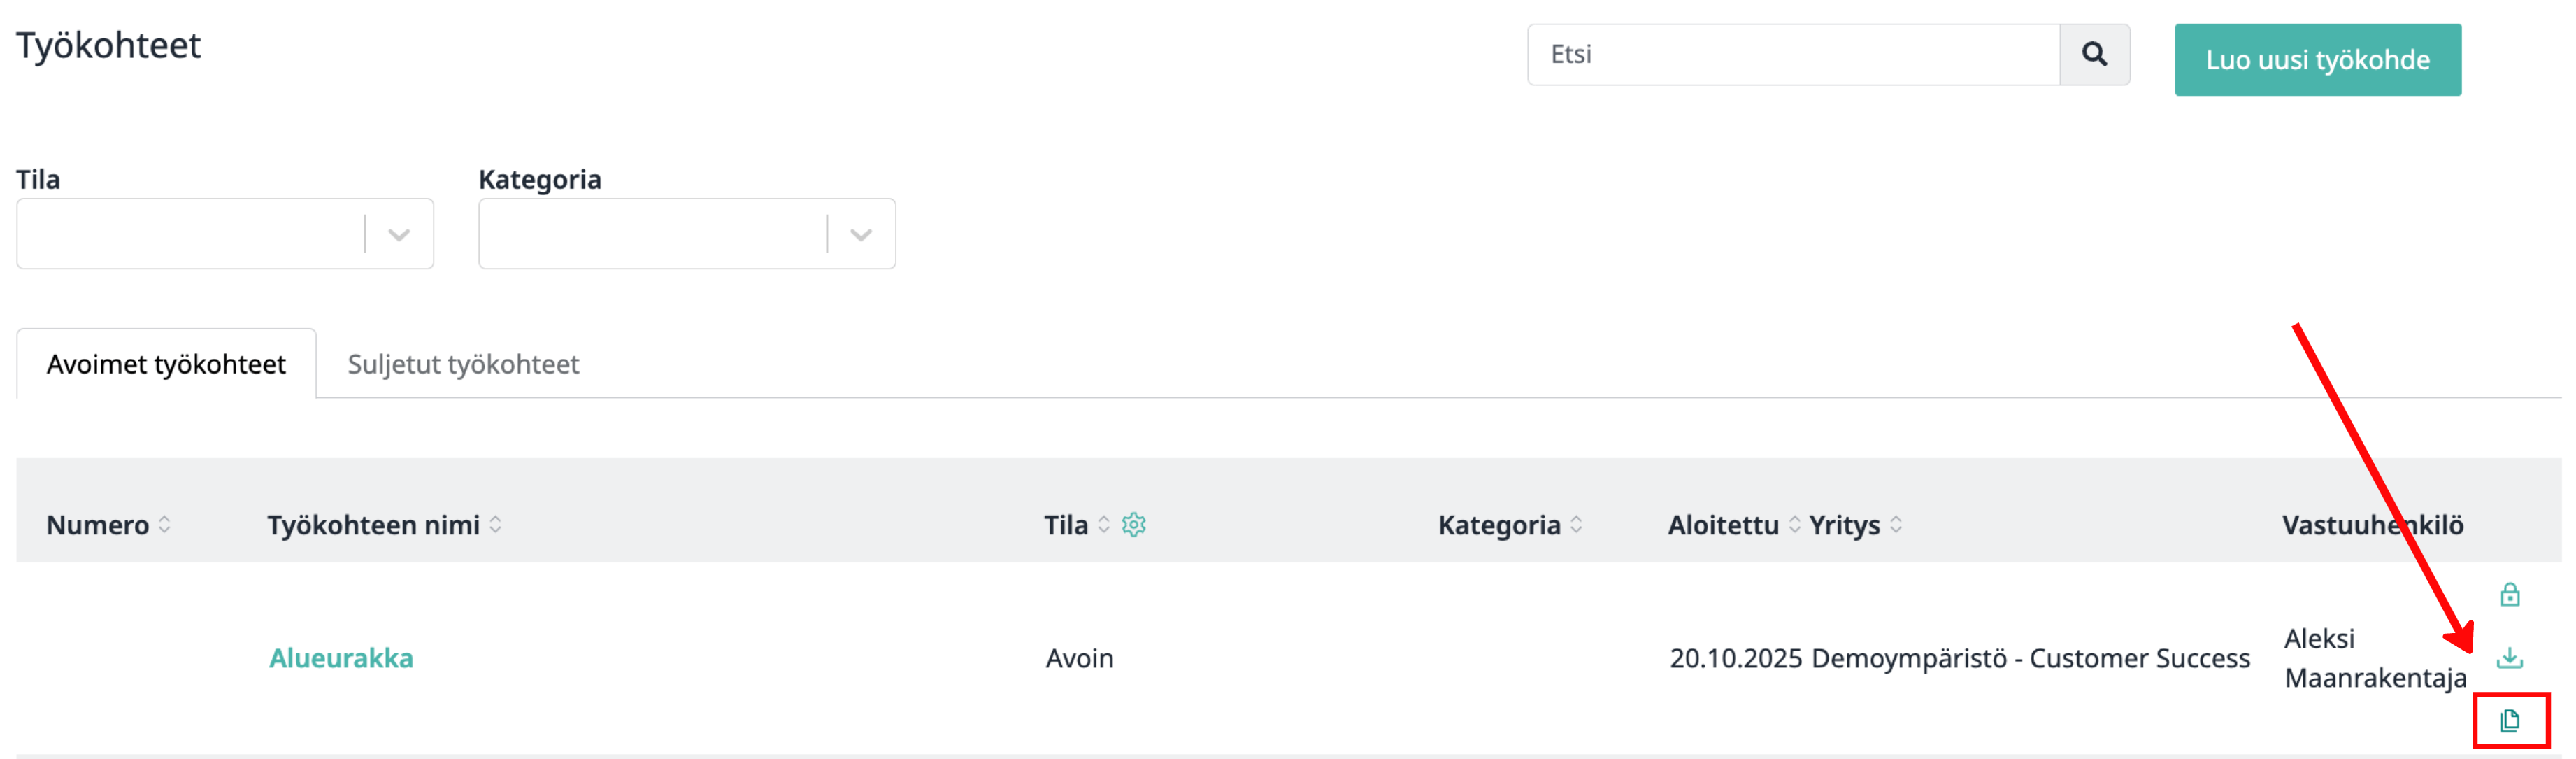Image resolution: width=2576 pixels, height=759 pixels.
Task: Open the Alueurakka work site link
Action: point(341,658)
